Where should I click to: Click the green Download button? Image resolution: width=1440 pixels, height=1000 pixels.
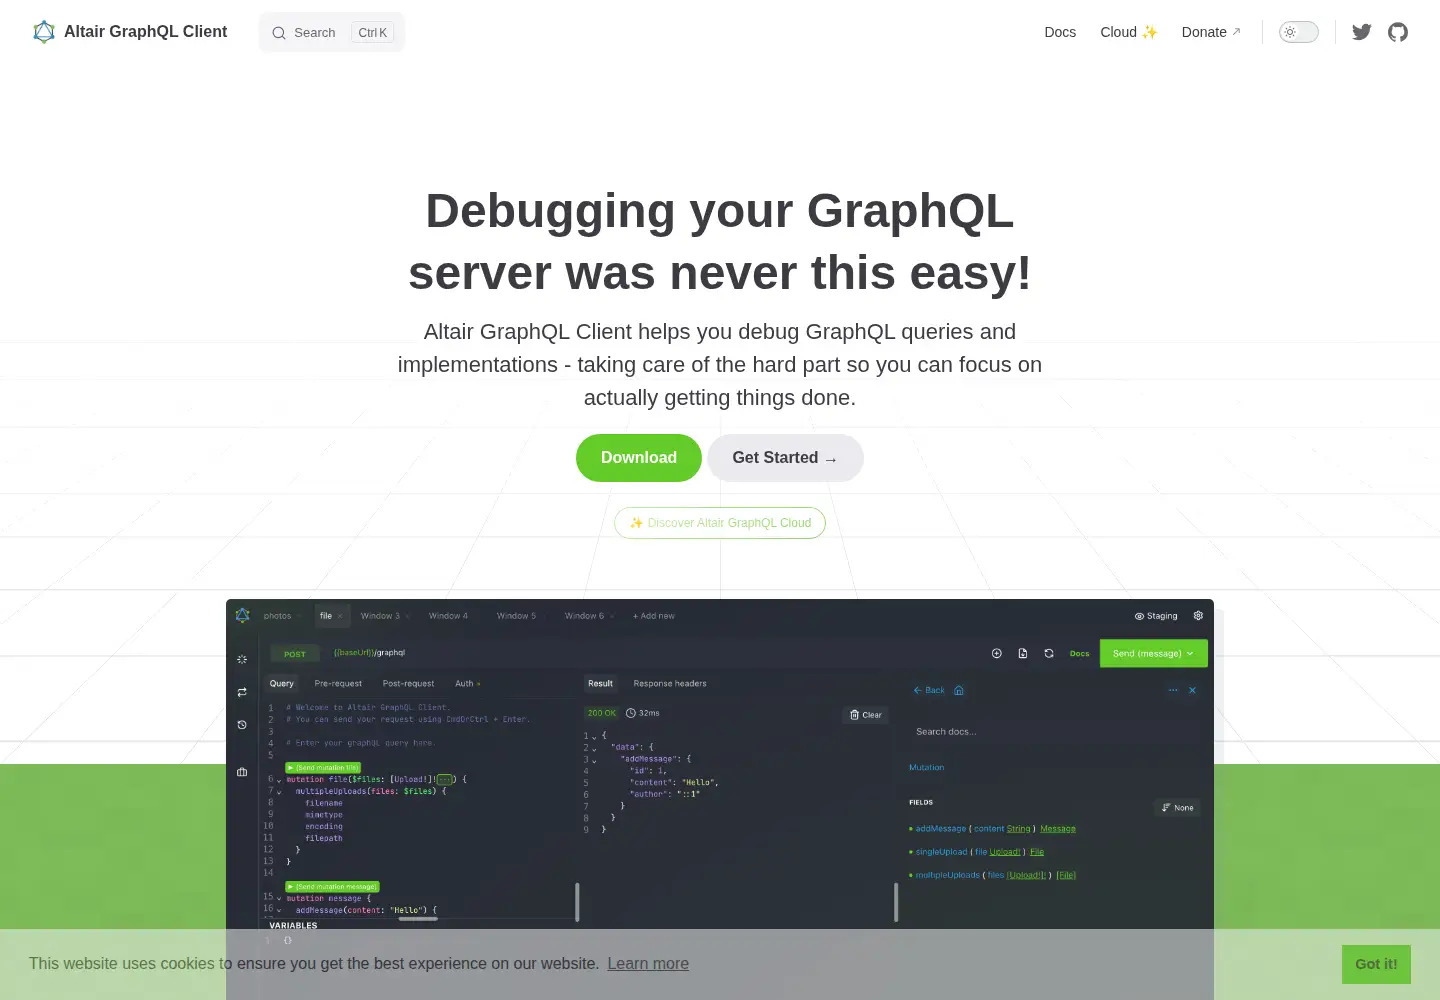pyautogui.click(x=639, y=458)
